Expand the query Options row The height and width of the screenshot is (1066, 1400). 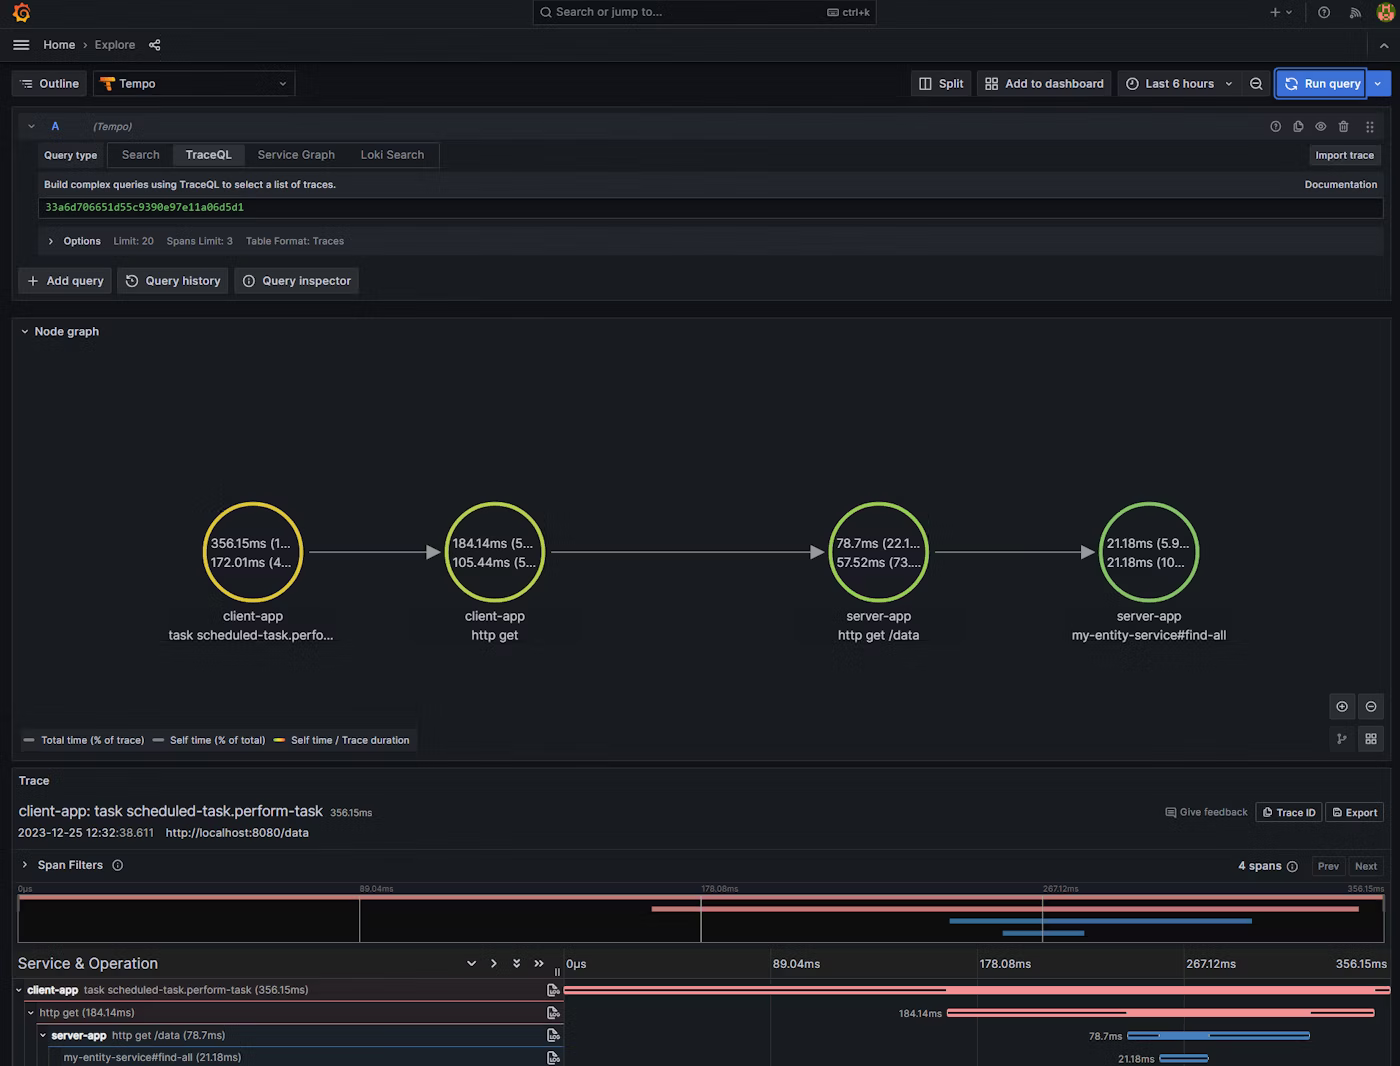point(51,241)
